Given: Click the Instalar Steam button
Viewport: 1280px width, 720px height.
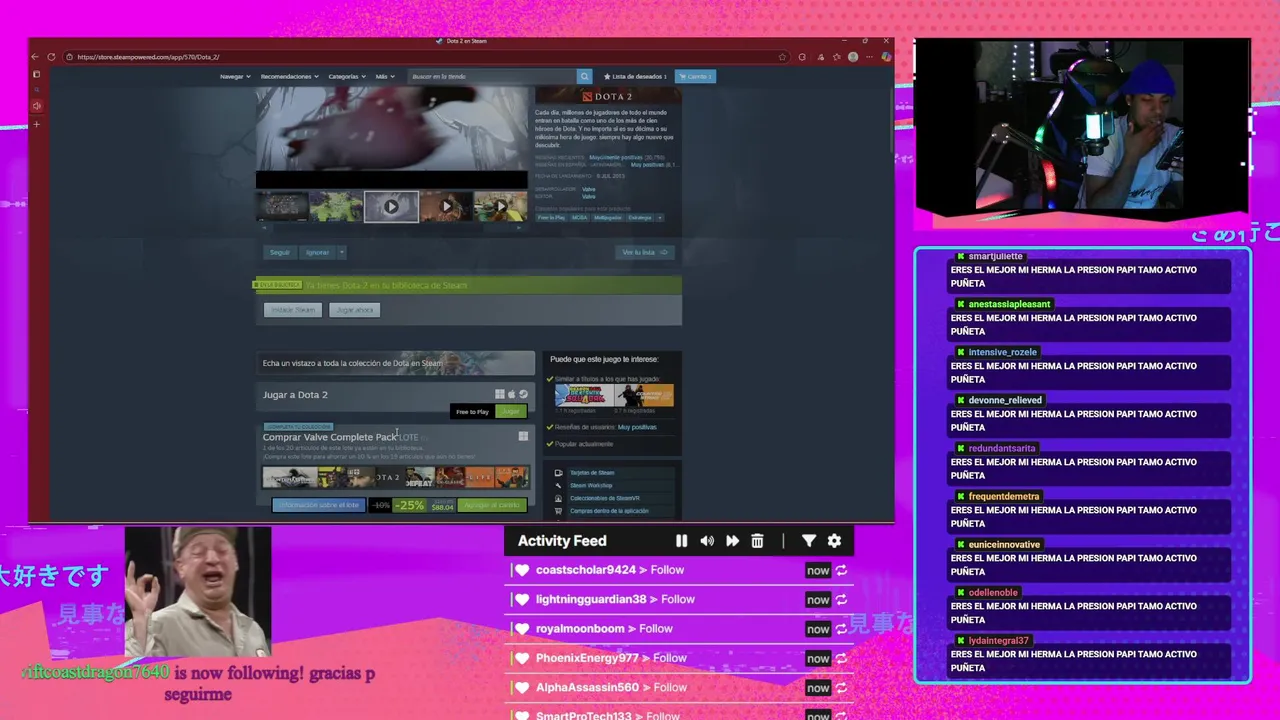Looking at the screenshot, I should point(293,310).
